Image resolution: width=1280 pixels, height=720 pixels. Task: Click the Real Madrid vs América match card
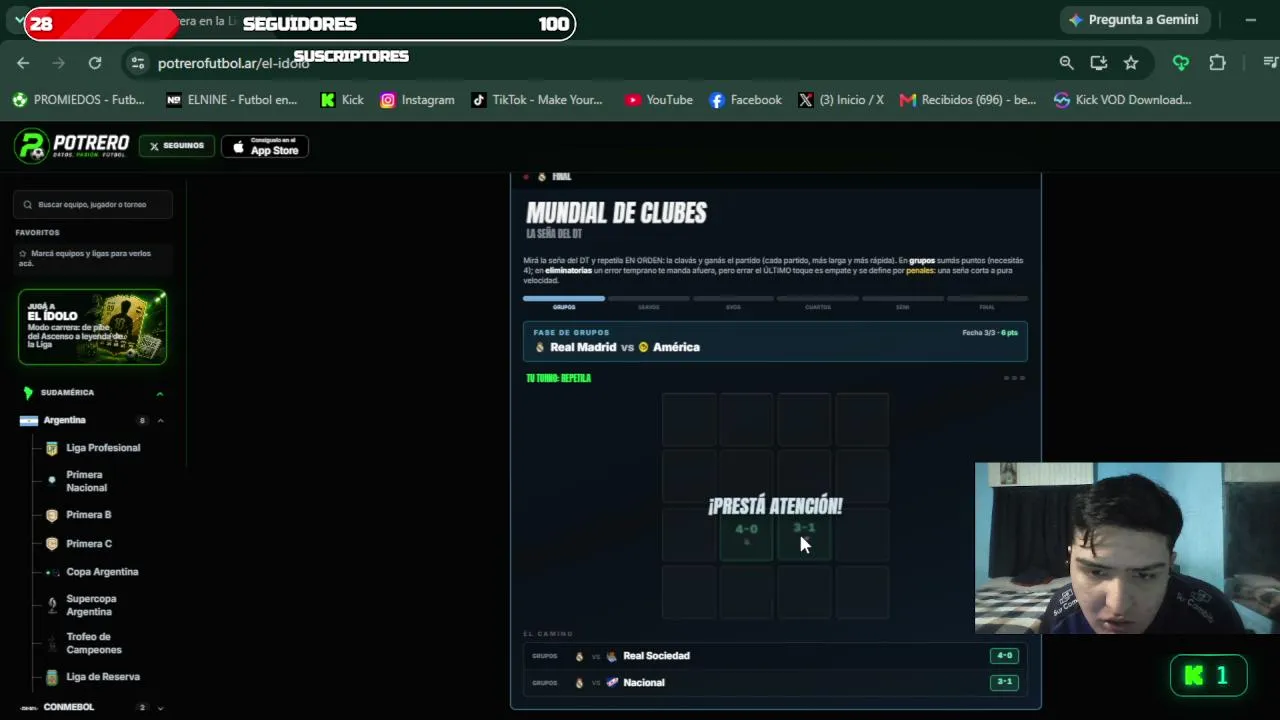click(x=775, y=341)
